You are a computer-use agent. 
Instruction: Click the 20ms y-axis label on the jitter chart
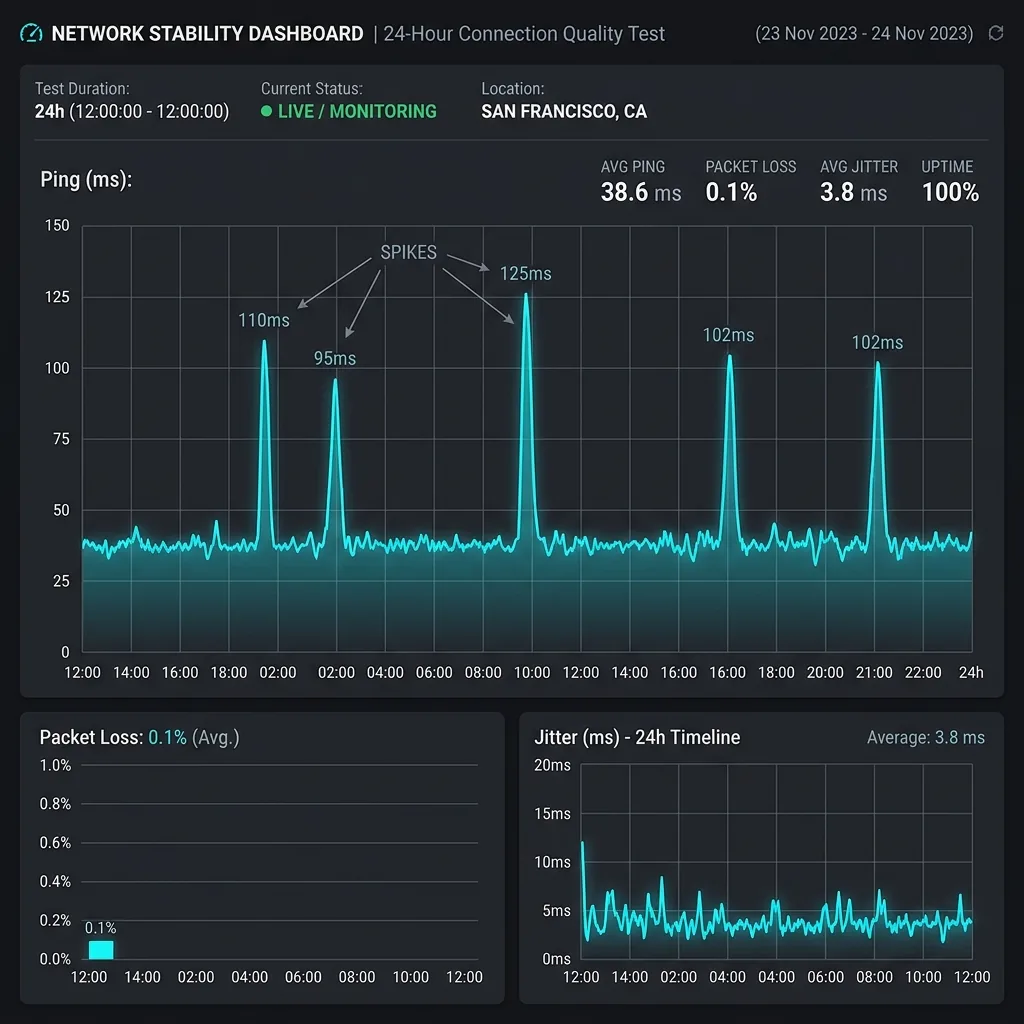pyautogui.click(x=552, y=765)
